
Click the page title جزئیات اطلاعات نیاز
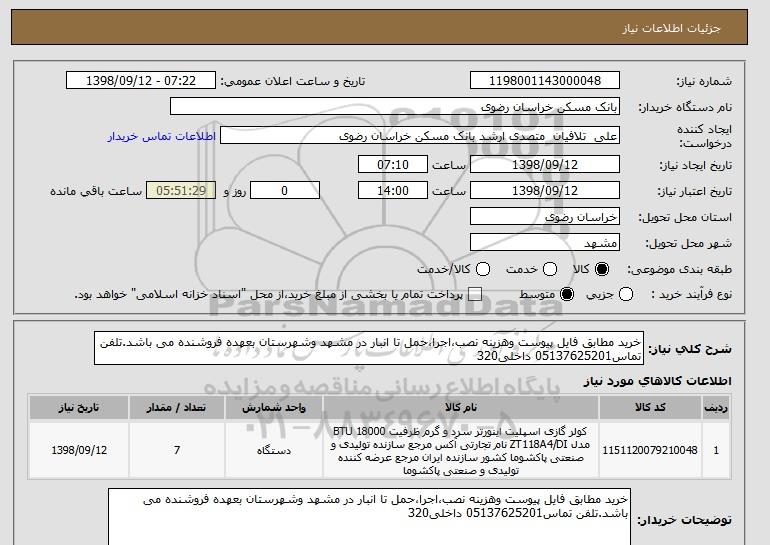click(671, 28)
